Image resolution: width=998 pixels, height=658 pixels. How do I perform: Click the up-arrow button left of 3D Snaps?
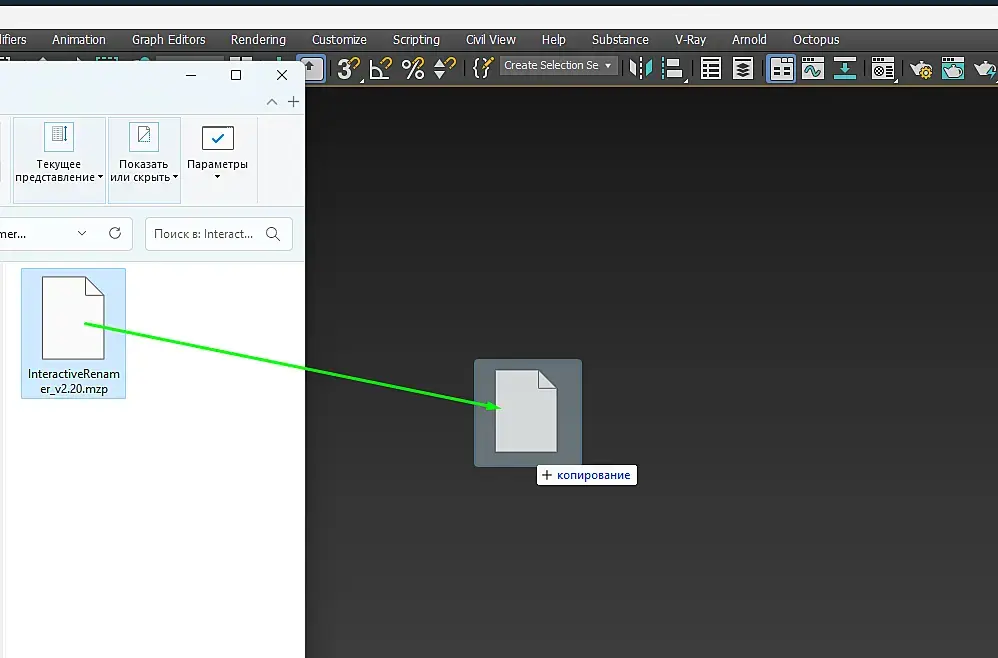click(311, 68)
